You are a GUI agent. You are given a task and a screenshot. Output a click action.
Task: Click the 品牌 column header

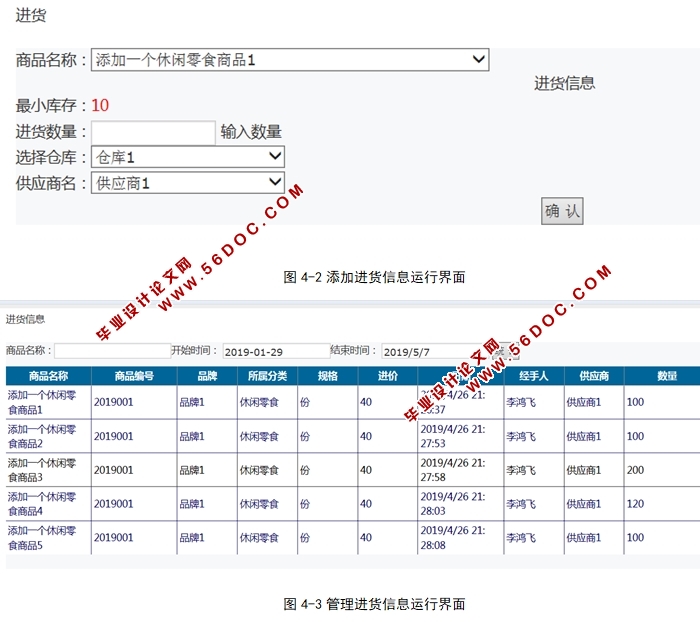(x=207, y=376)
